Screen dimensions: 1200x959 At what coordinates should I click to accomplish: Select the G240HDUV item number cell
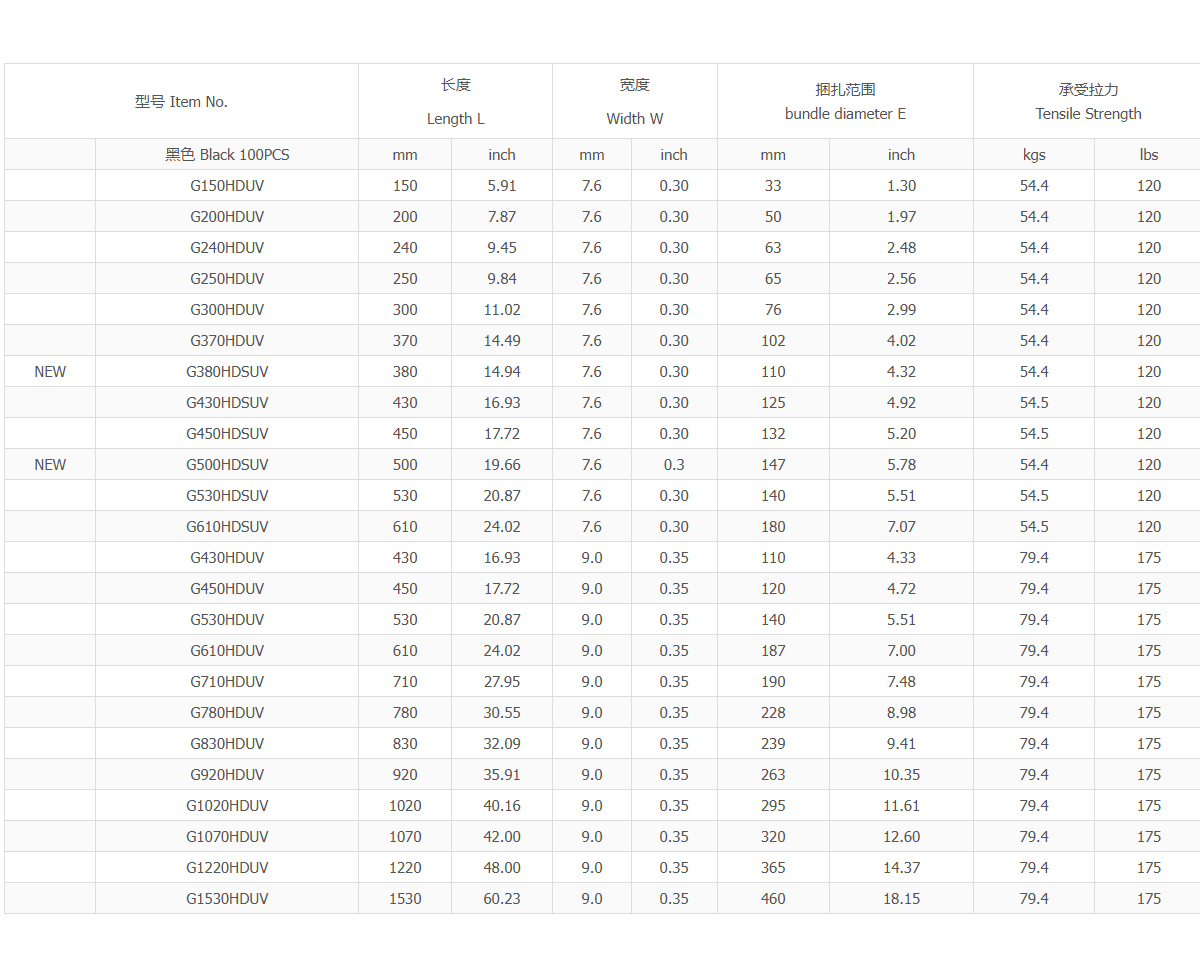click(227, 248)
